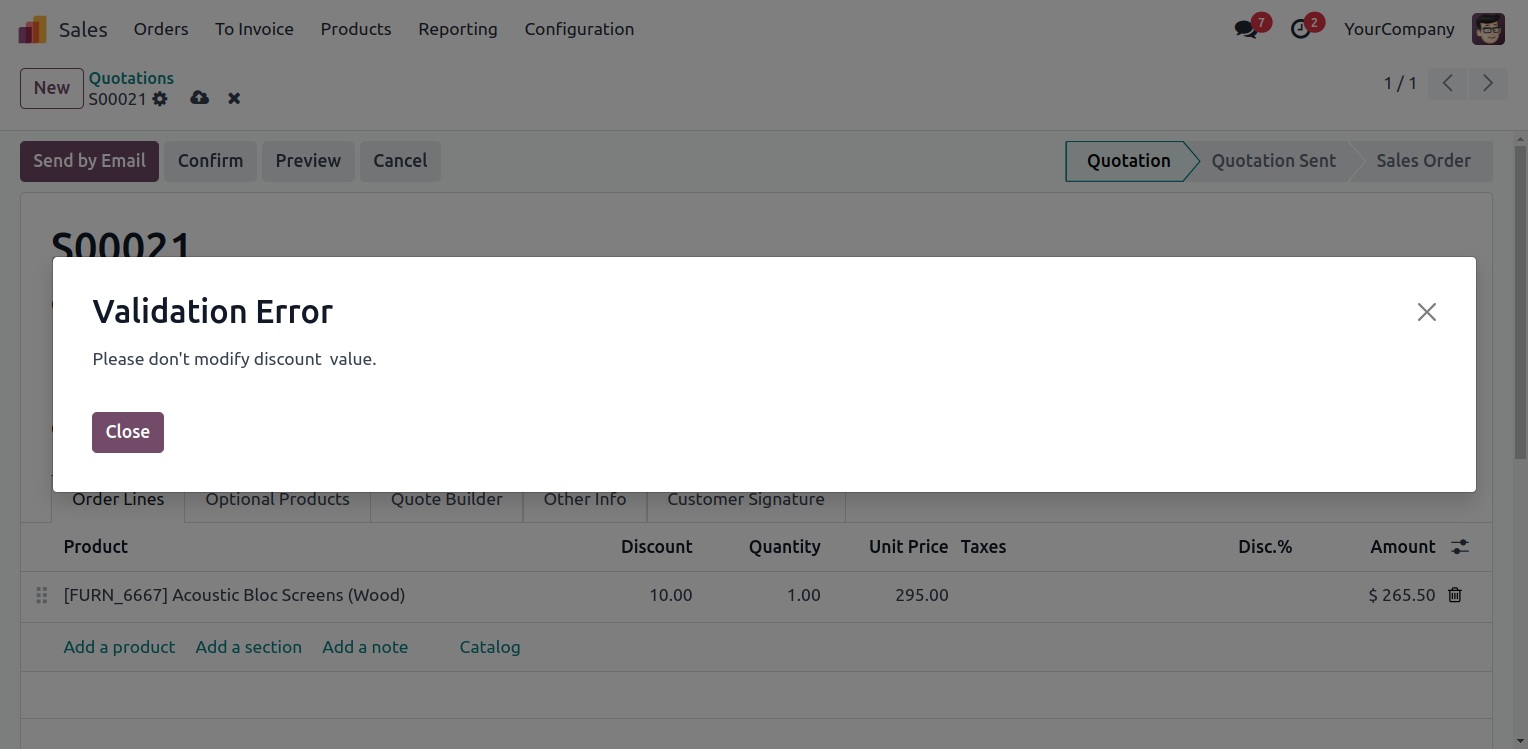Click the New button
Screen dimensions: 1528x749
52,88
